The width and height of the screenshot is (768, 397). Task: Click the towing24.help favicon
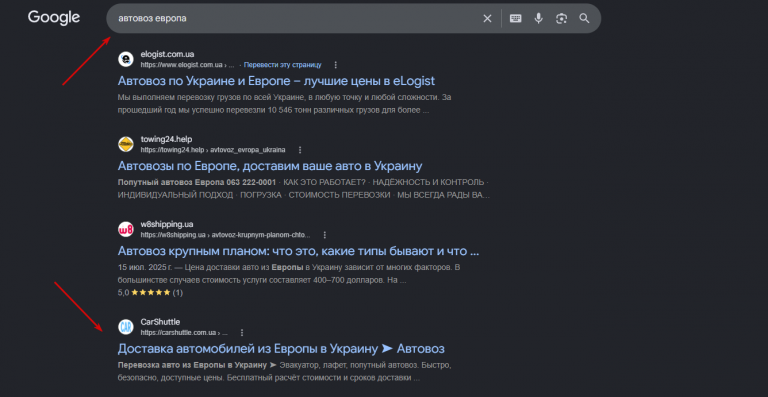click(126, 144)
